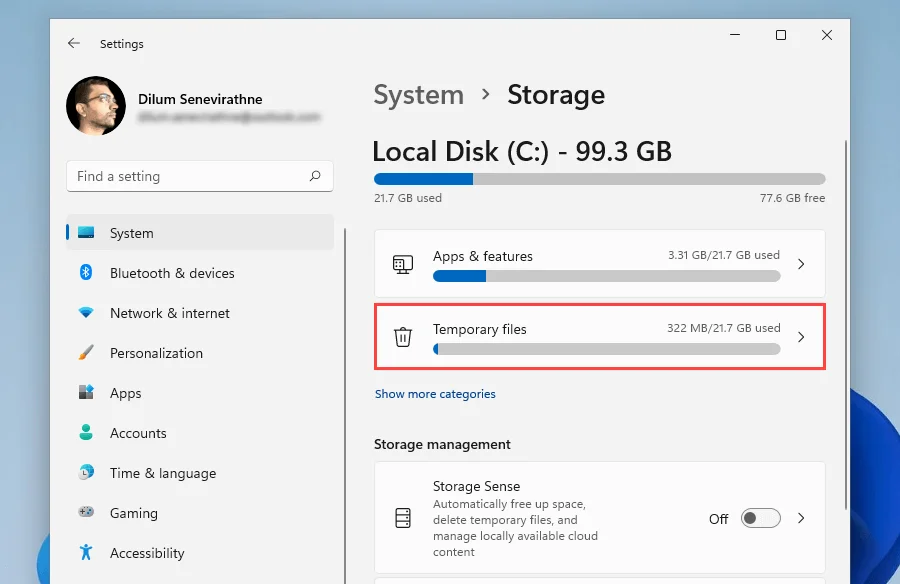This screenshot has height=584, width=900.
Task: Click the Bluetooth icon in sidebar
Action: click(86, 272)
